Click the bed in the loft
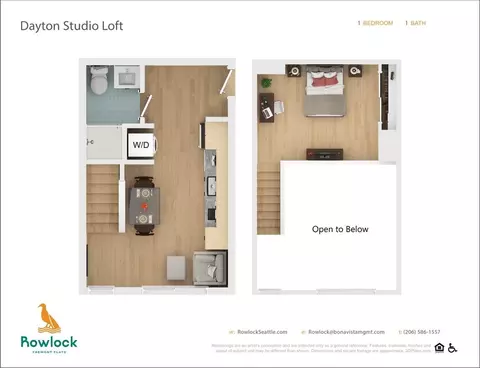 click(325, 91)
